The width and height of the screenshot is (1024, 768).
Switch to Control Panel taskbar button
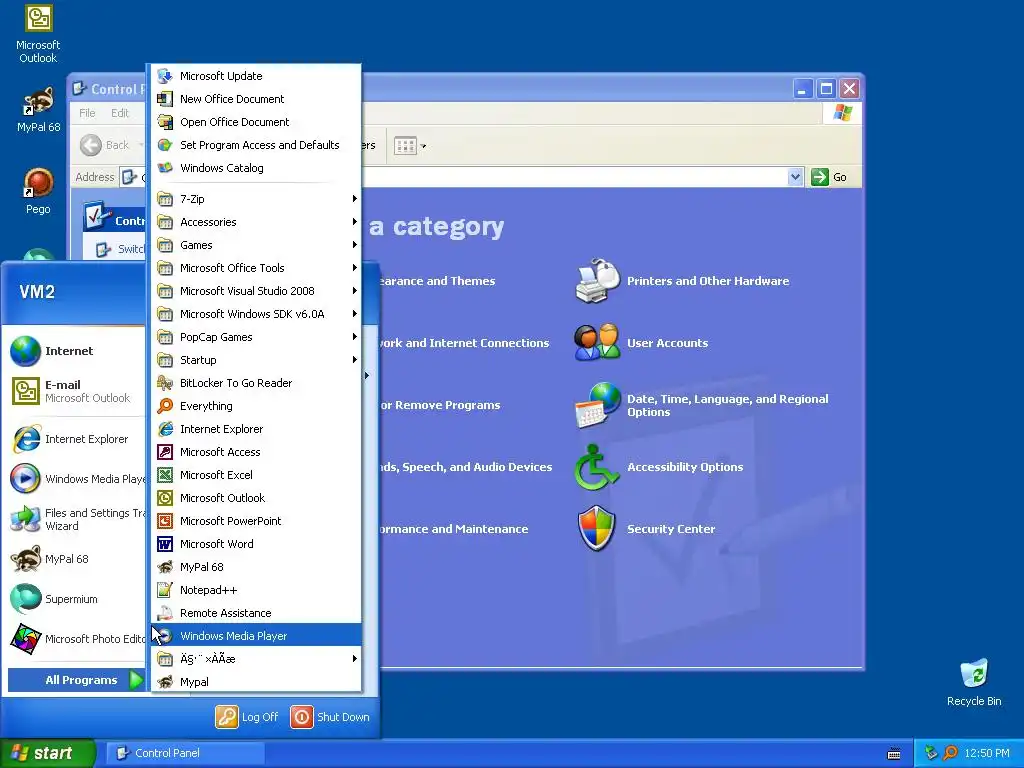coord(185,753)
